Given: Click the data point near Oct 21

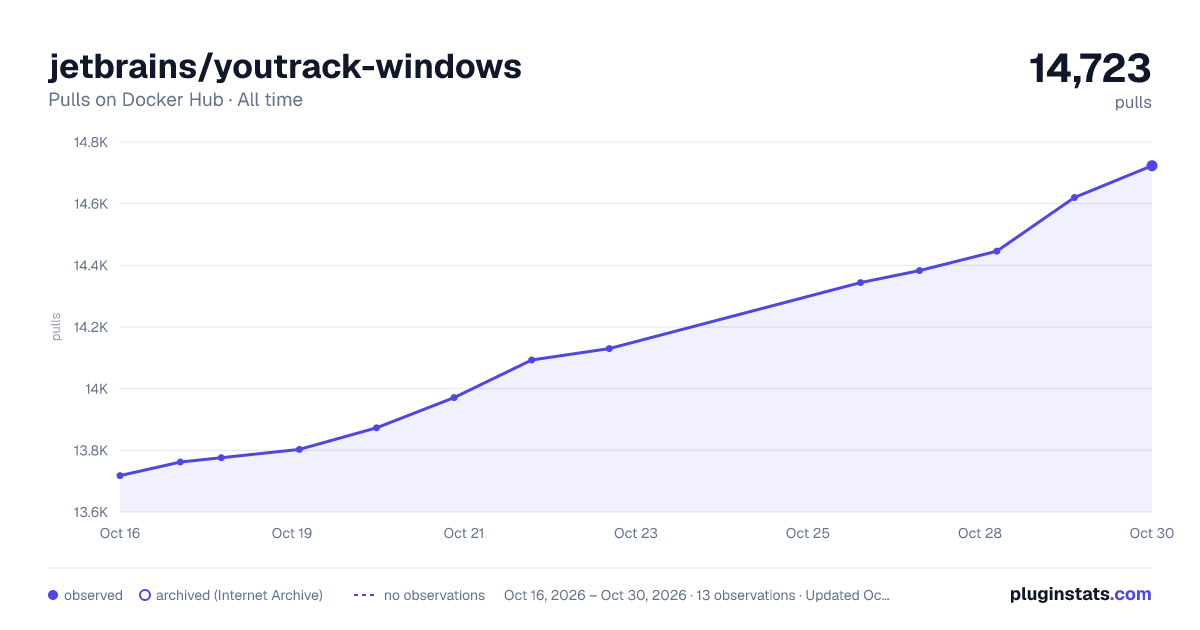Looking at the screenshot, I should coord(454,397).
